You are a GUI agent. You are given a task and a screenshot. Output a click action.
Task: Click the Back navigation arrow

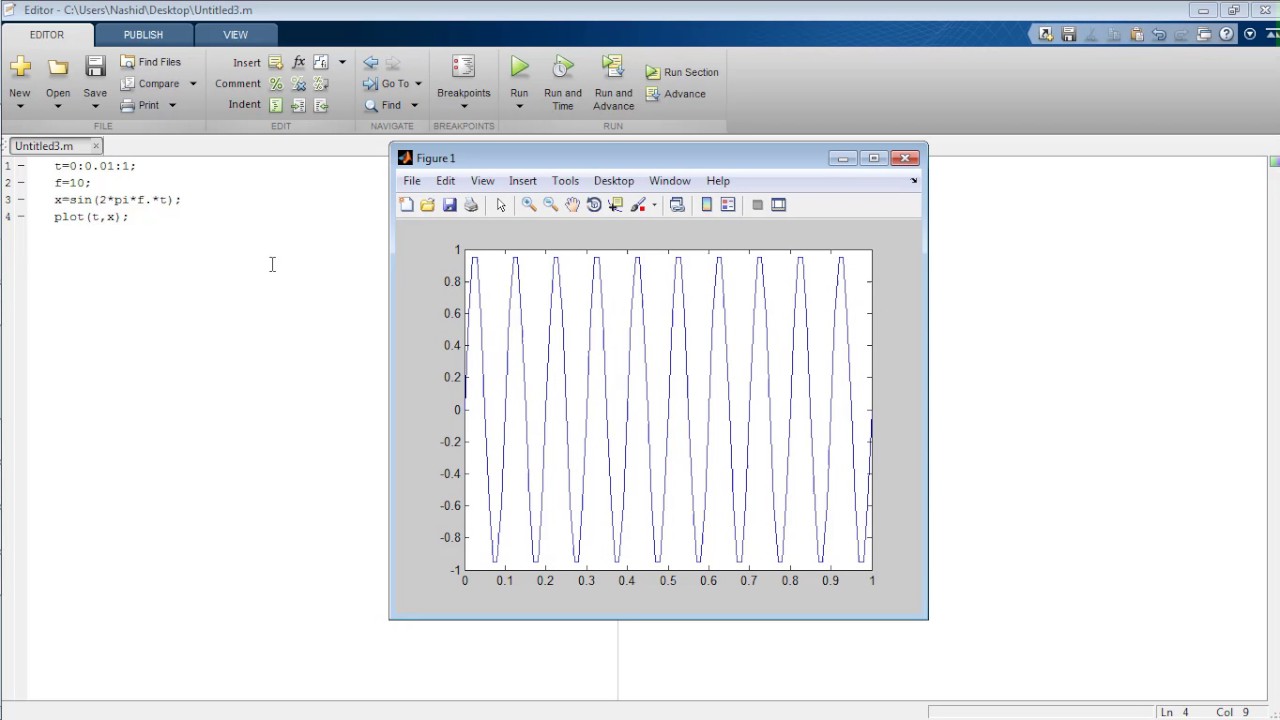[371, 62]
